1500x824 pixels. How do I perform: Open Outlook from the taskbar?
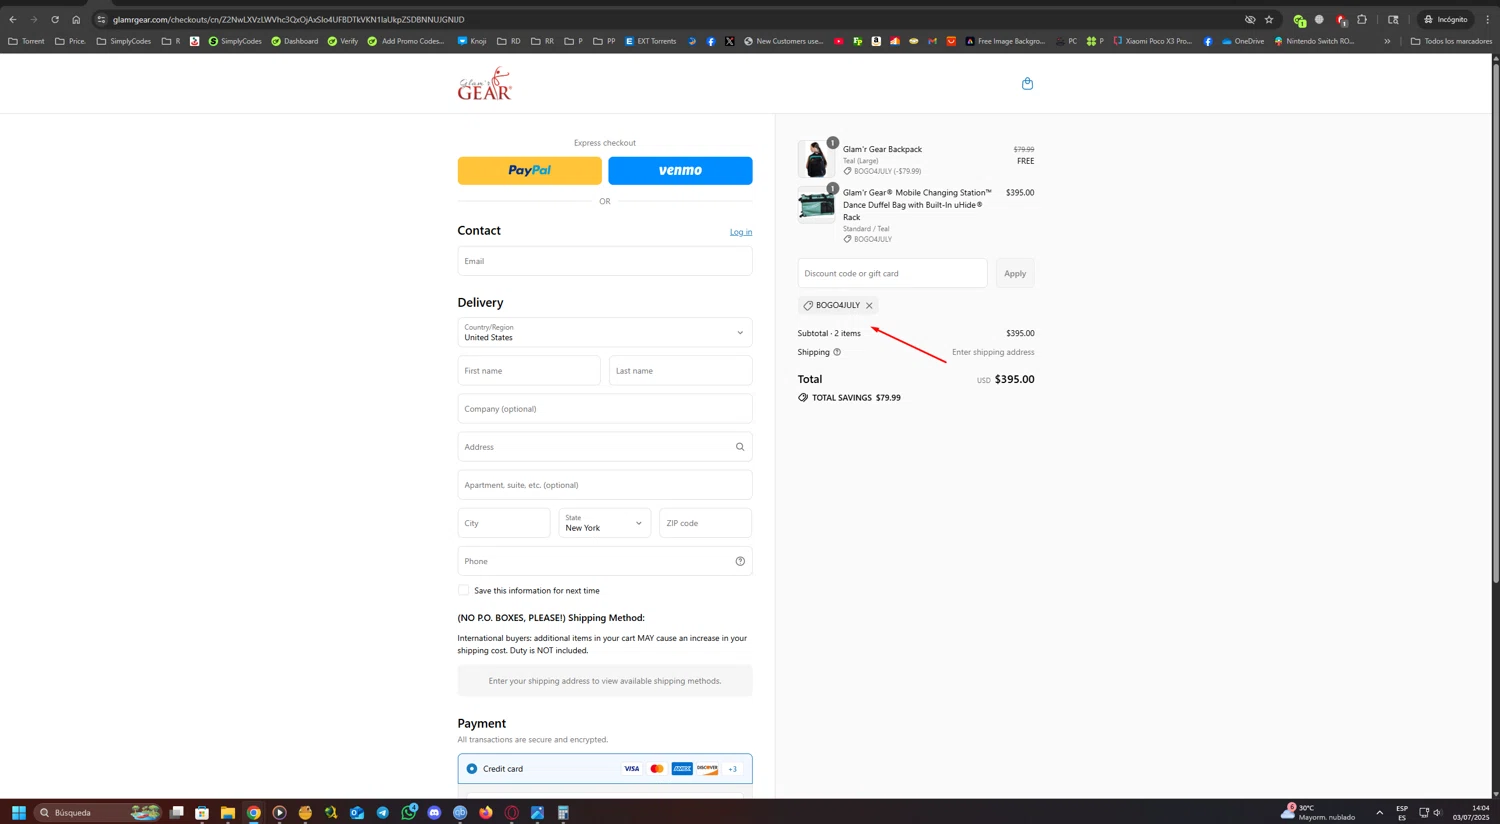(x=357, y=813)
